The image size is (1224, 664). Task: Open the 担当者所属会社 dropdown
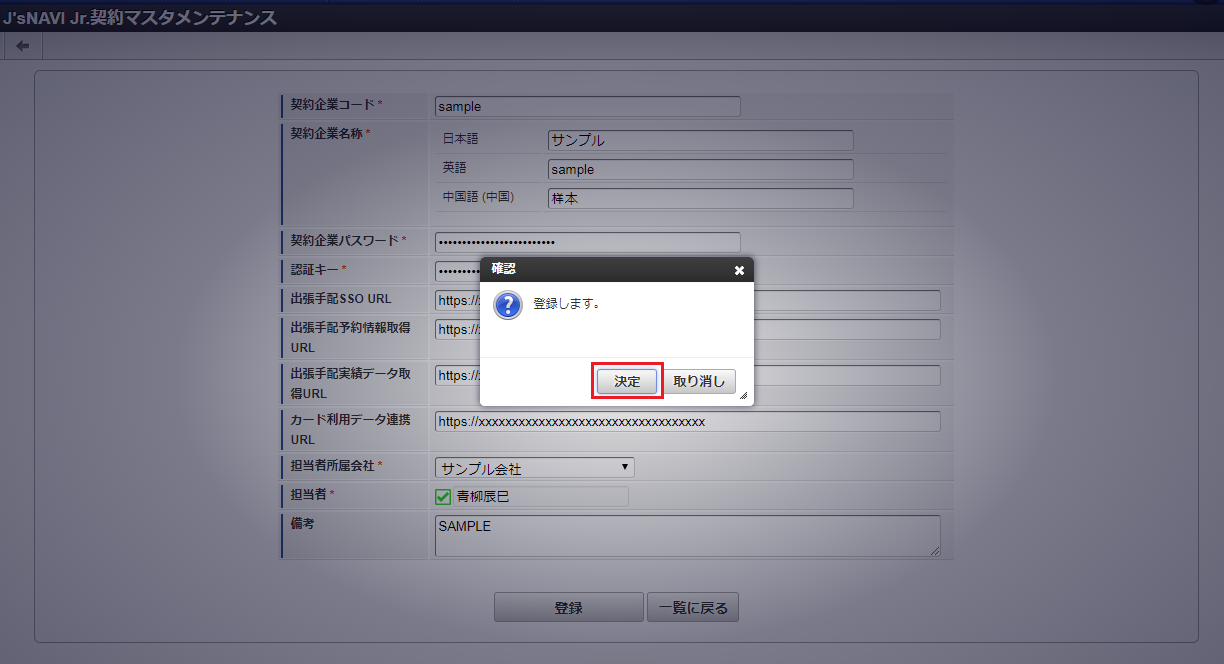[535, 468]
